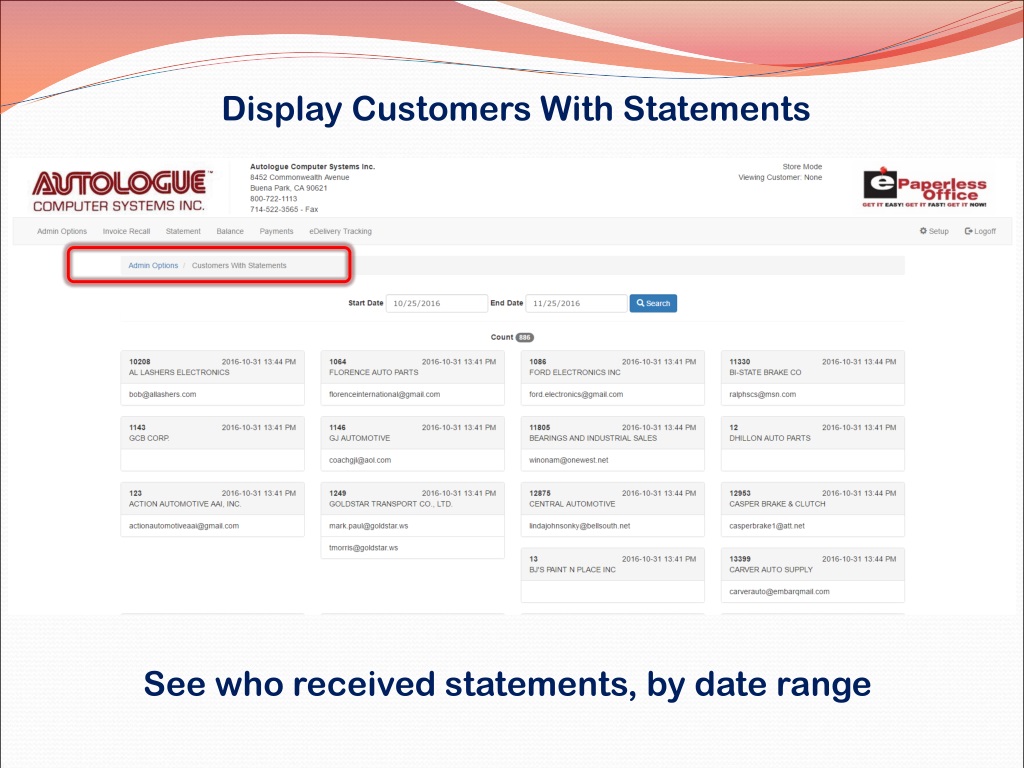This screenshot has height=768, width=1024.
Task: Click email casperbrake1@att.net
Action: click(767, 526)
